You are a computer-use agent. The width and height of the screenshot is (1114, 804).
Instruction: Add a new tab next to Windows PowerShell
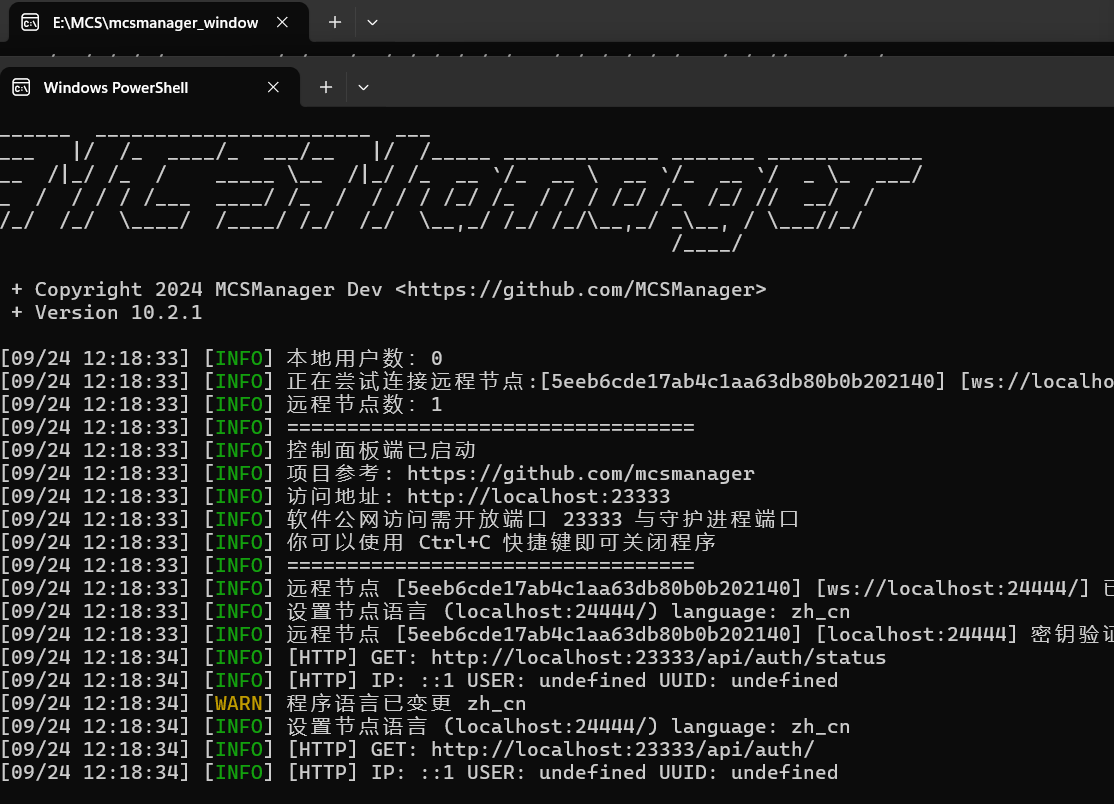(x=325, y=87)
